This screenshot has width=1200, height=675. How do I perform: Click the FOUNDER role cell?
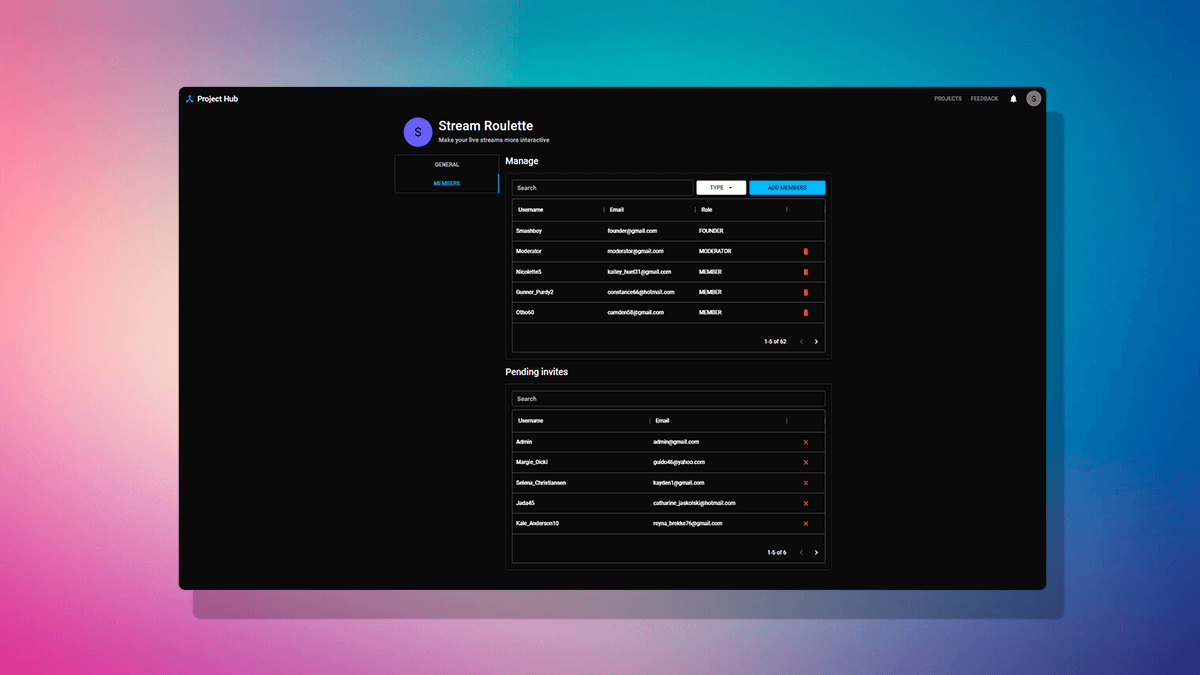pos(711,231)
